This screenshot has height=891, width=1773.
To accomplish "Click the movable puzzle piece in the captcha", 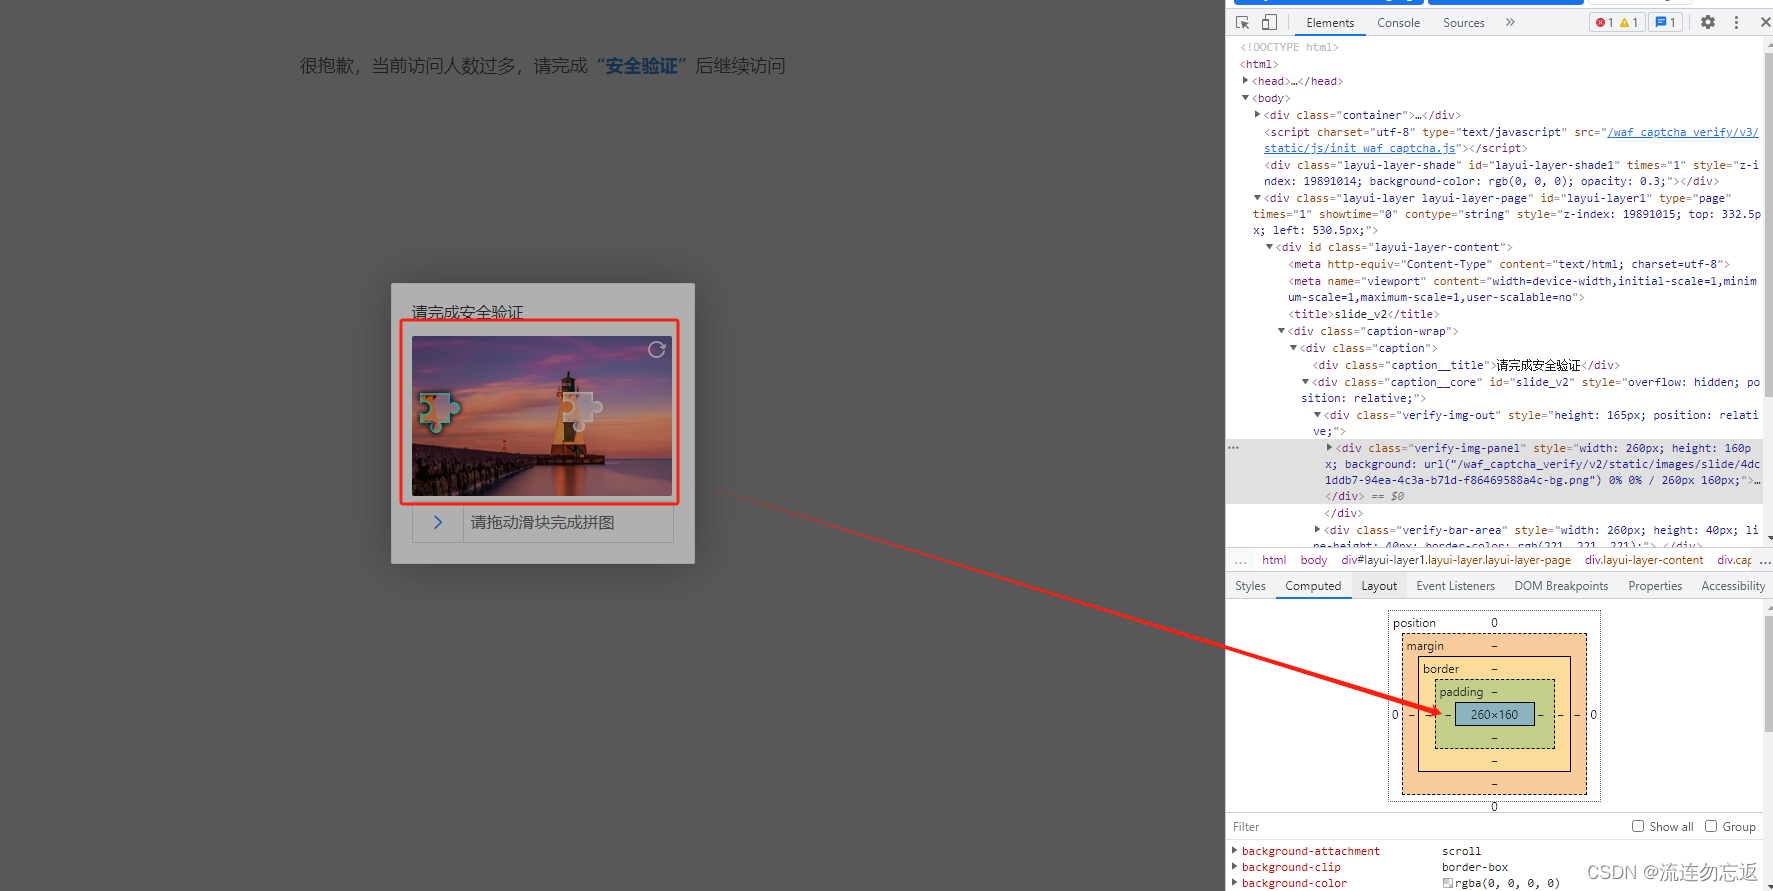I will (438, 412).
